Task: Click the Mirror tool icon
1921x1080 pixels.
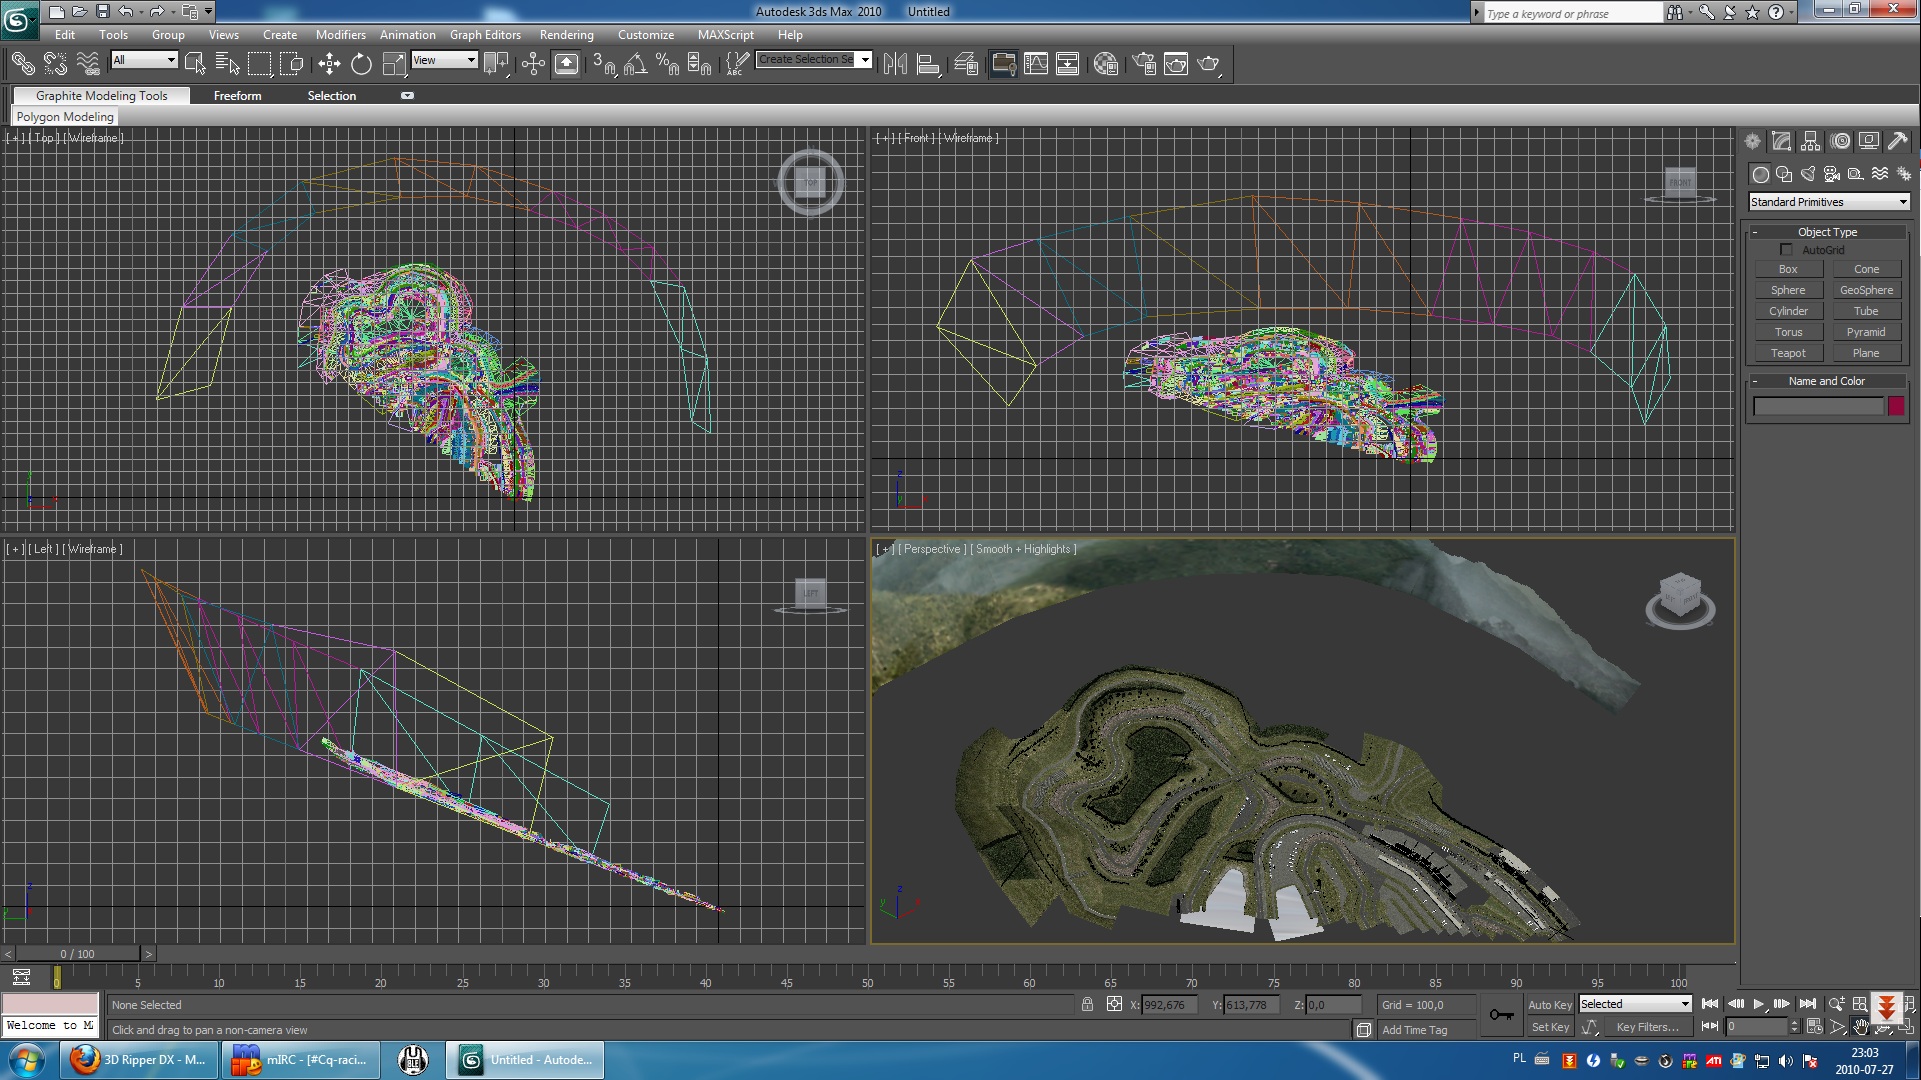Action: pos(895,64)
